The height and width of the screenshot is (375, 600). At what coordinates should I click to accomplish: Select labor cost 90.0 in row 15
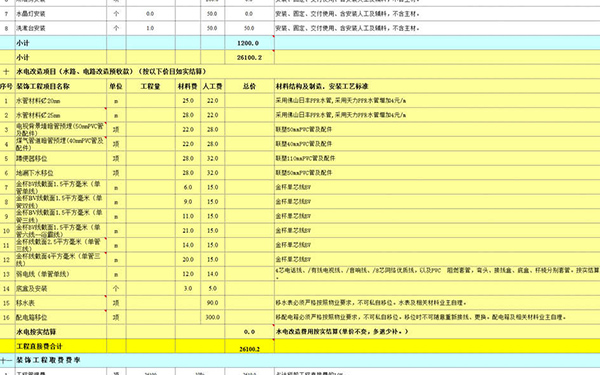212,303
